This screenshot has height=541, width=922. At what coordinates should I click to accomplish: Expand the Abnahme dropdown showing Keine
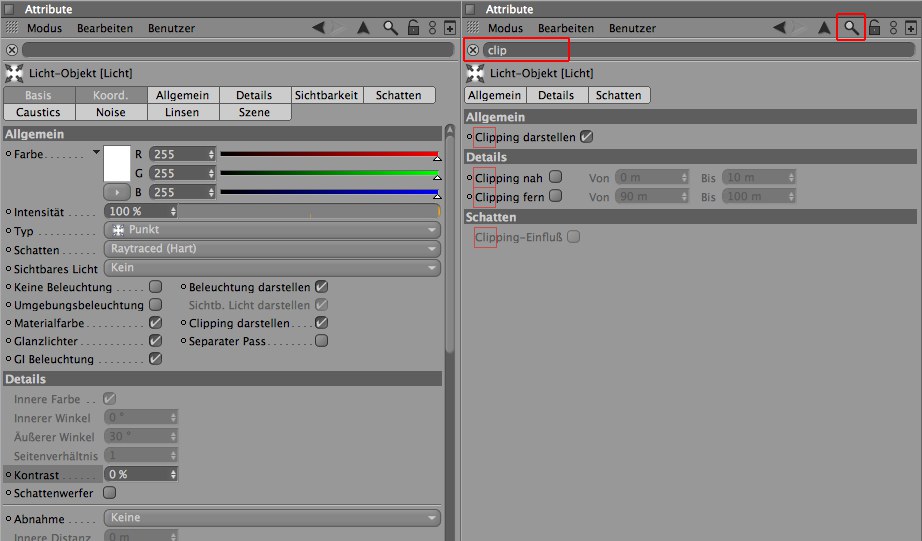coord(272,518)
